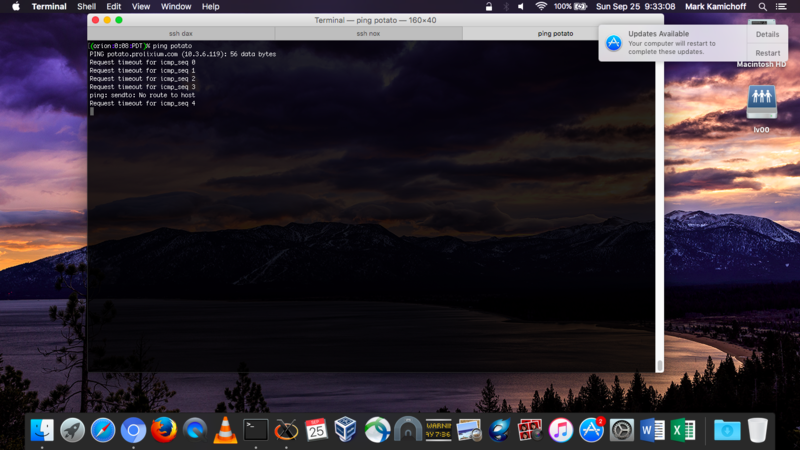Open Microsoft Excel from the dock
800x450 pixels.
[683, 430]
